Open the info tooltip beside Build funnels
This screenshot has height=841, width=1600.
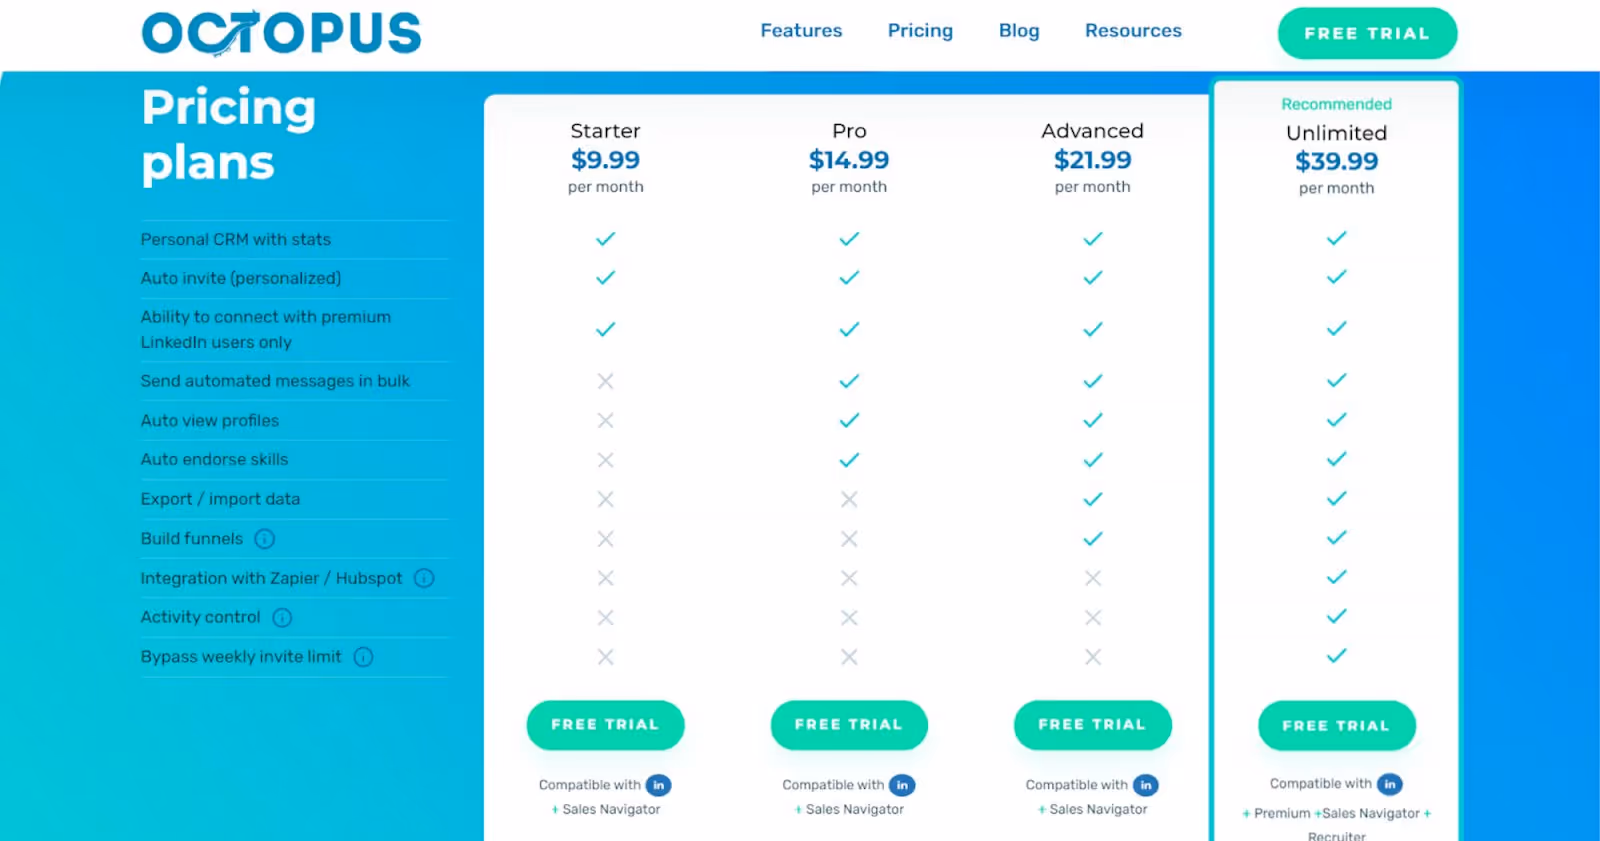click(264, 539)
